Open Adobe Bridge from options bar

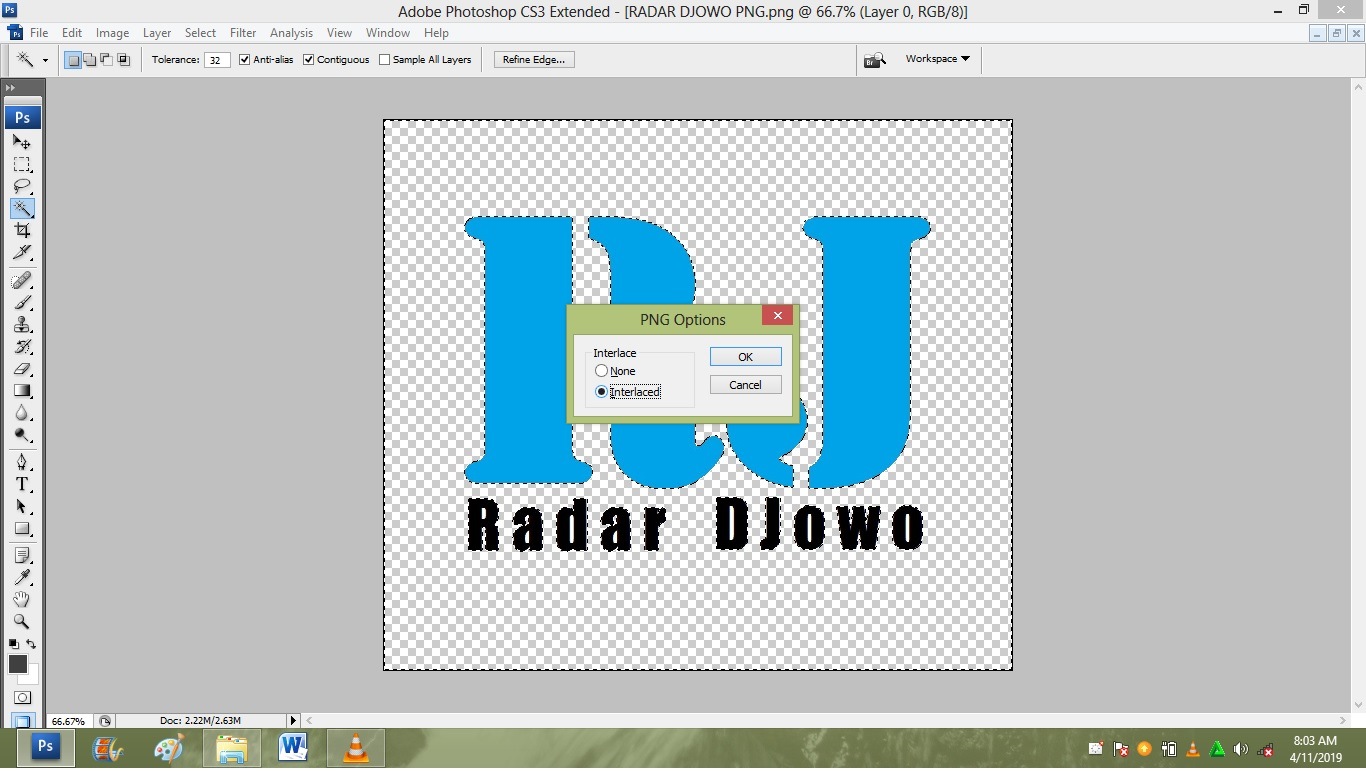pyautogui.click(x=874, y=60)
